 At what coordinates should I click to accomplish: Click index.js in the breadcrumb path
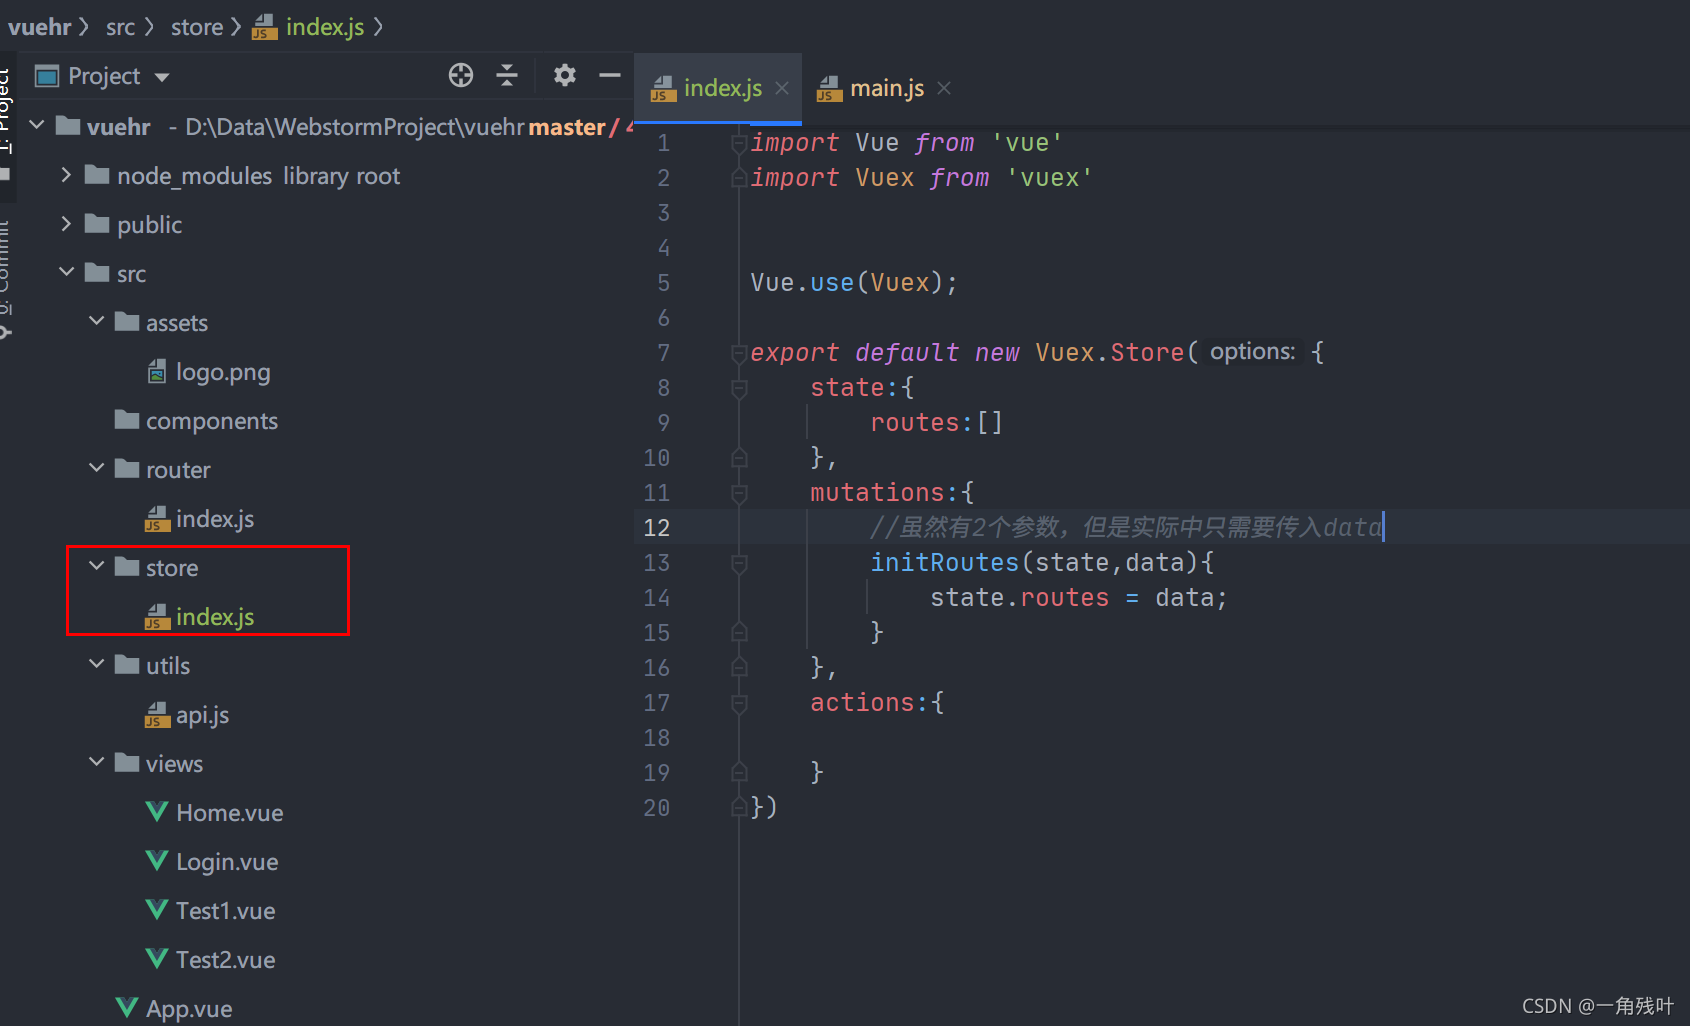324,27
